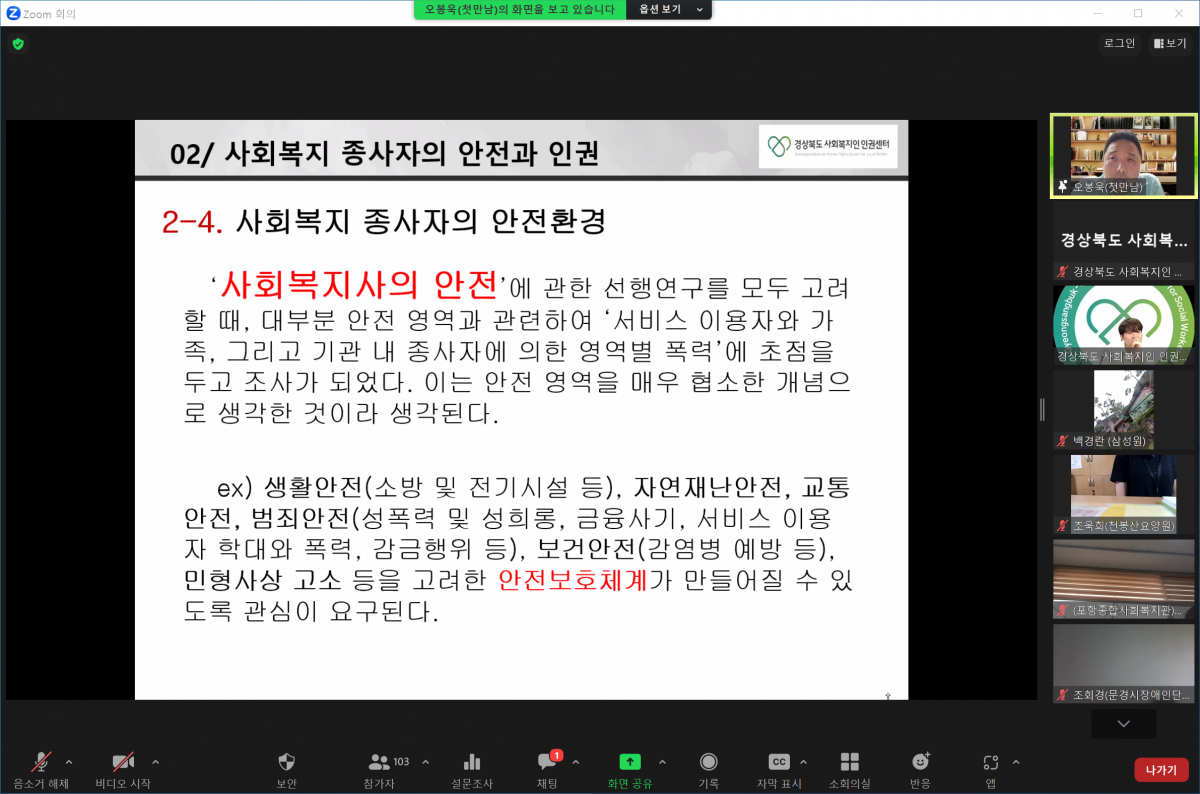Click the Zoom logo in title bar
This screenshot has height=794, width=1200.
click(13, 13)
